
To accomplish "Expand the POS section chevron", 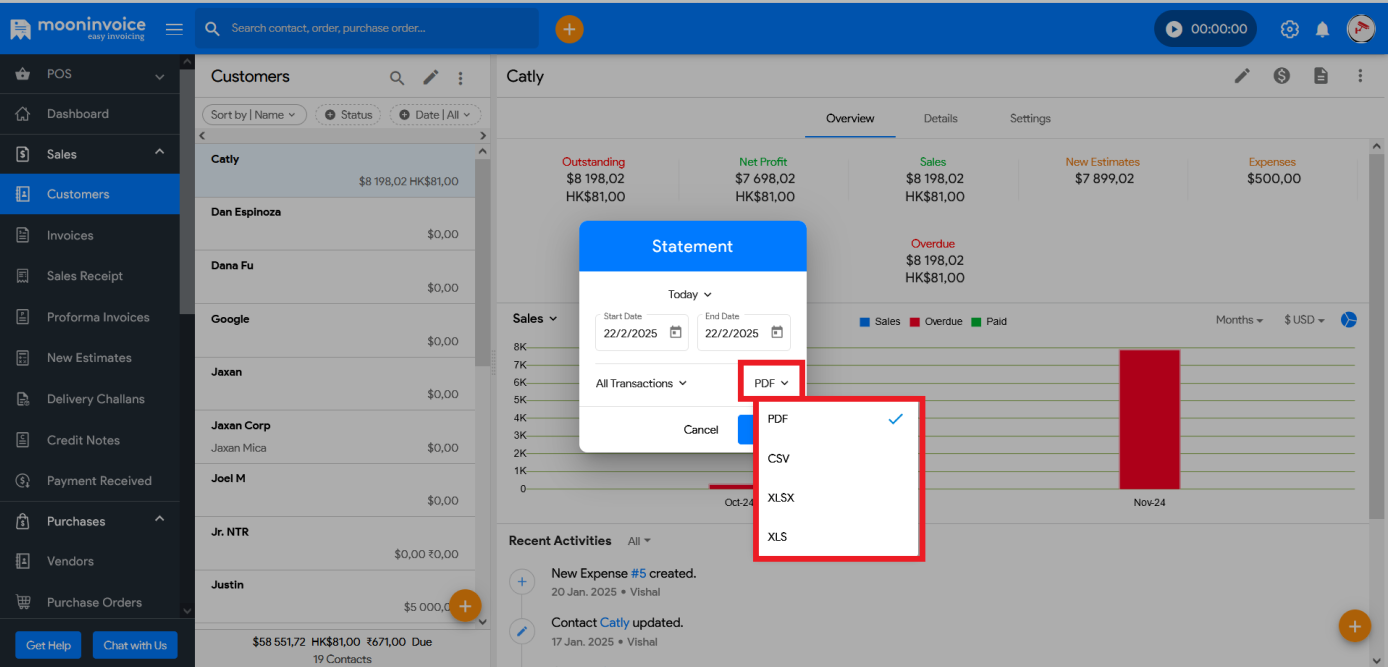I will (x=160, y=76).
